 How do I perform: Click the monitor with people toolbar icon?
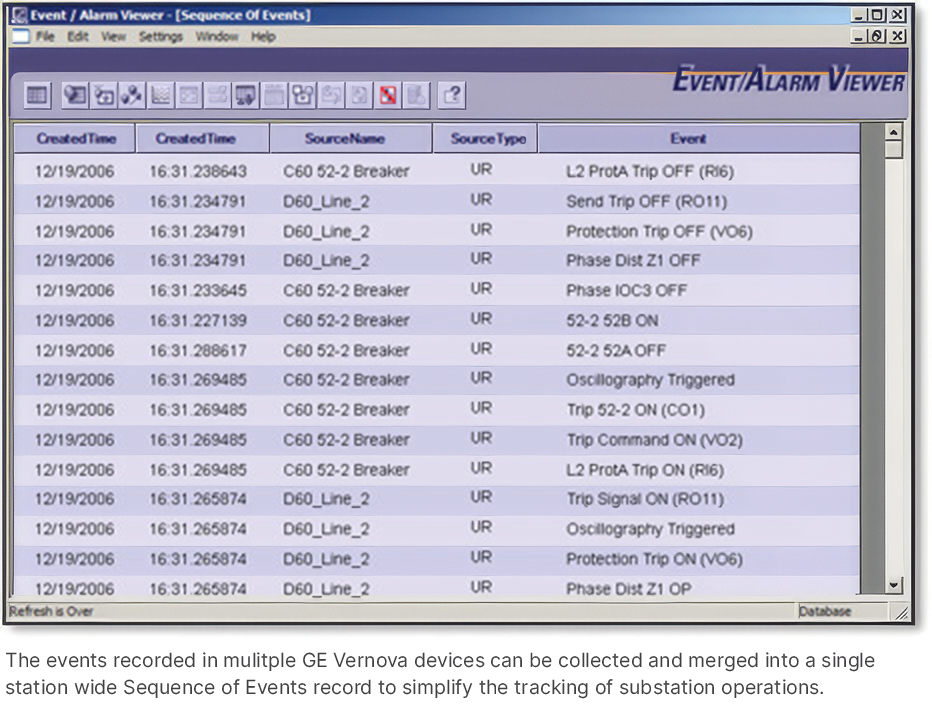point(245,95)
